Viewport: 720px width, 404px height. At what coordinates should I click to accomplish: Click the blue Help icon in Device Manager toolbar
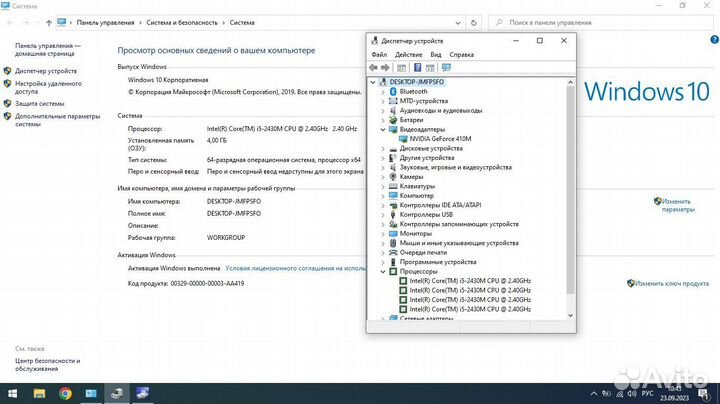pos(417,67)
